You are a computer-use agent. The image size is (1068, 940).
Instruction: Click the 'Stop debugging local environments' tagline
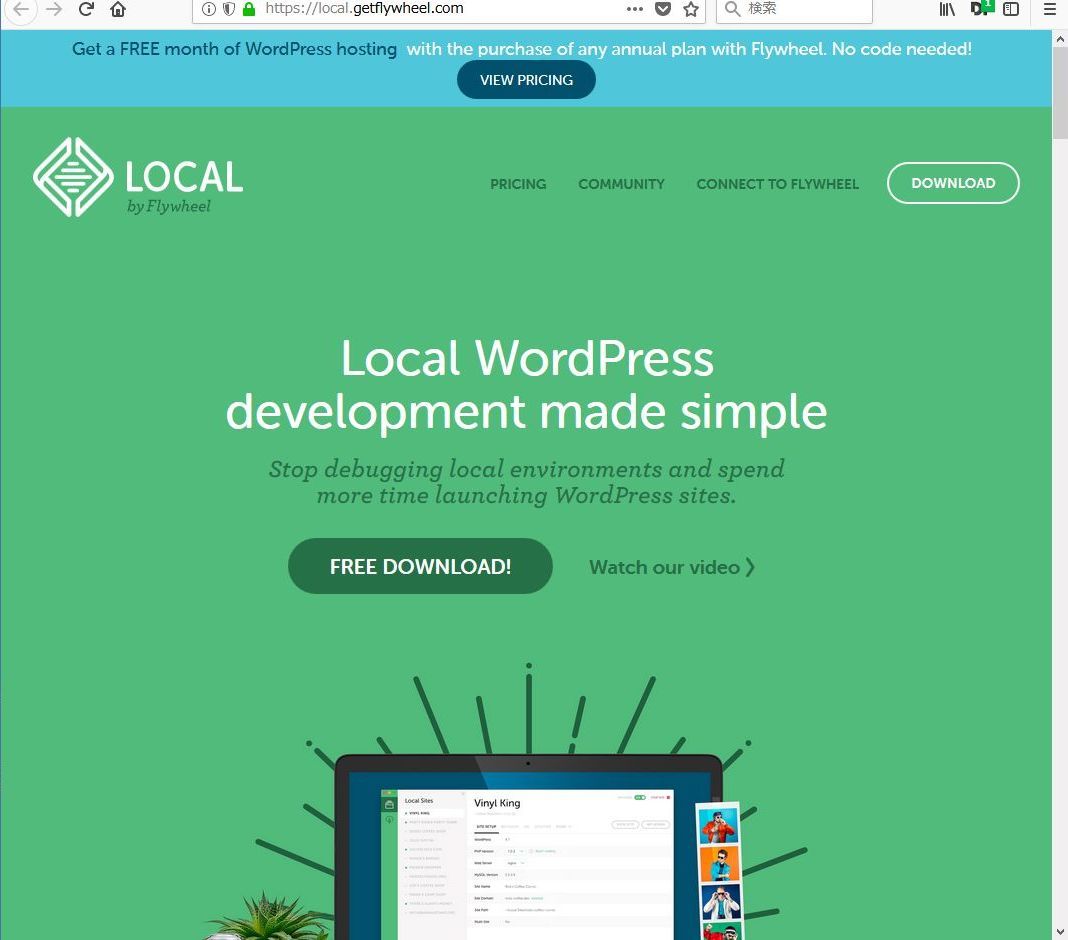pyautogui.click(x=527, y=482)
